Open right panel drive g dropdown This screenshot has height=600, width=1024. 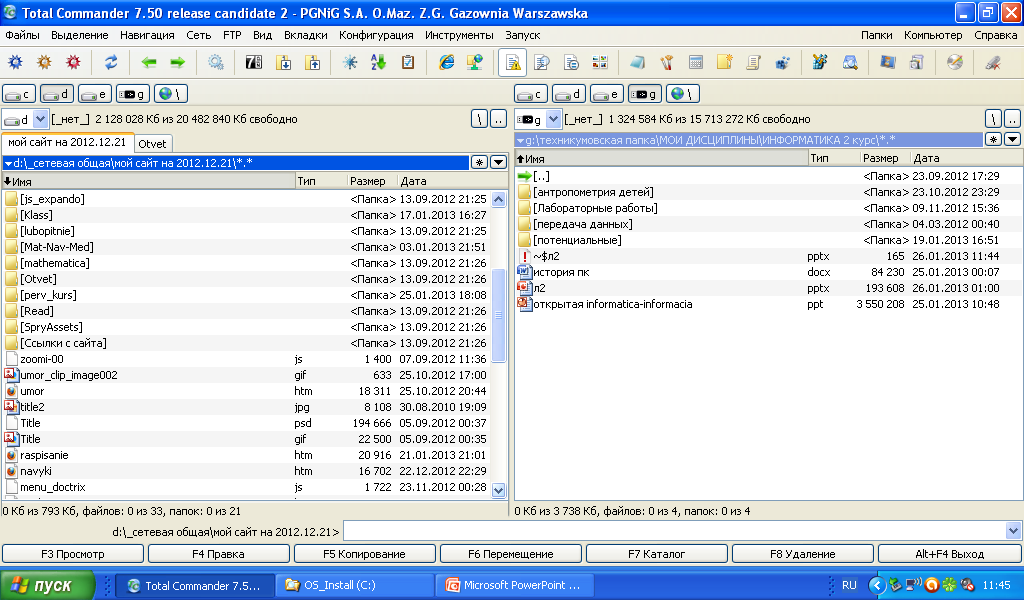click(x=553, y=119)
